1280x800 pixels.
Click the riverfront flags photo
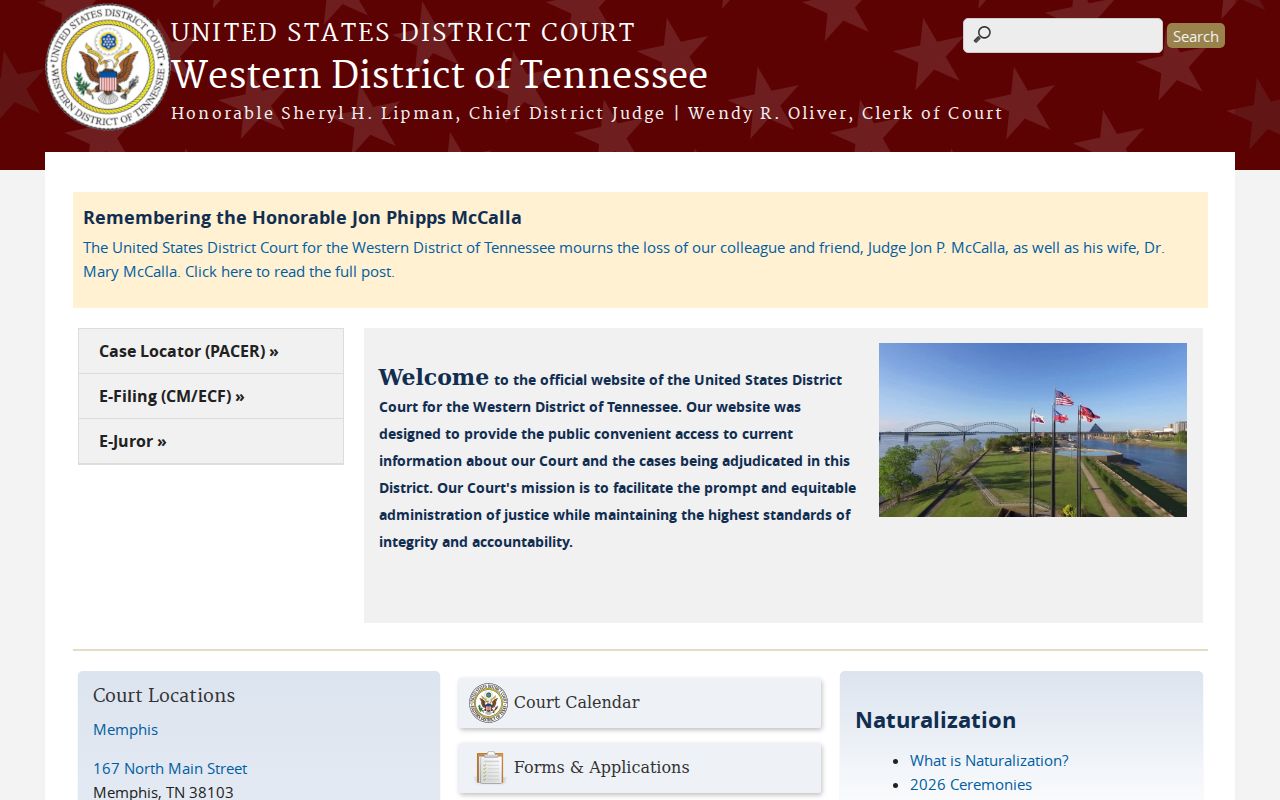tap(1033, 430)
